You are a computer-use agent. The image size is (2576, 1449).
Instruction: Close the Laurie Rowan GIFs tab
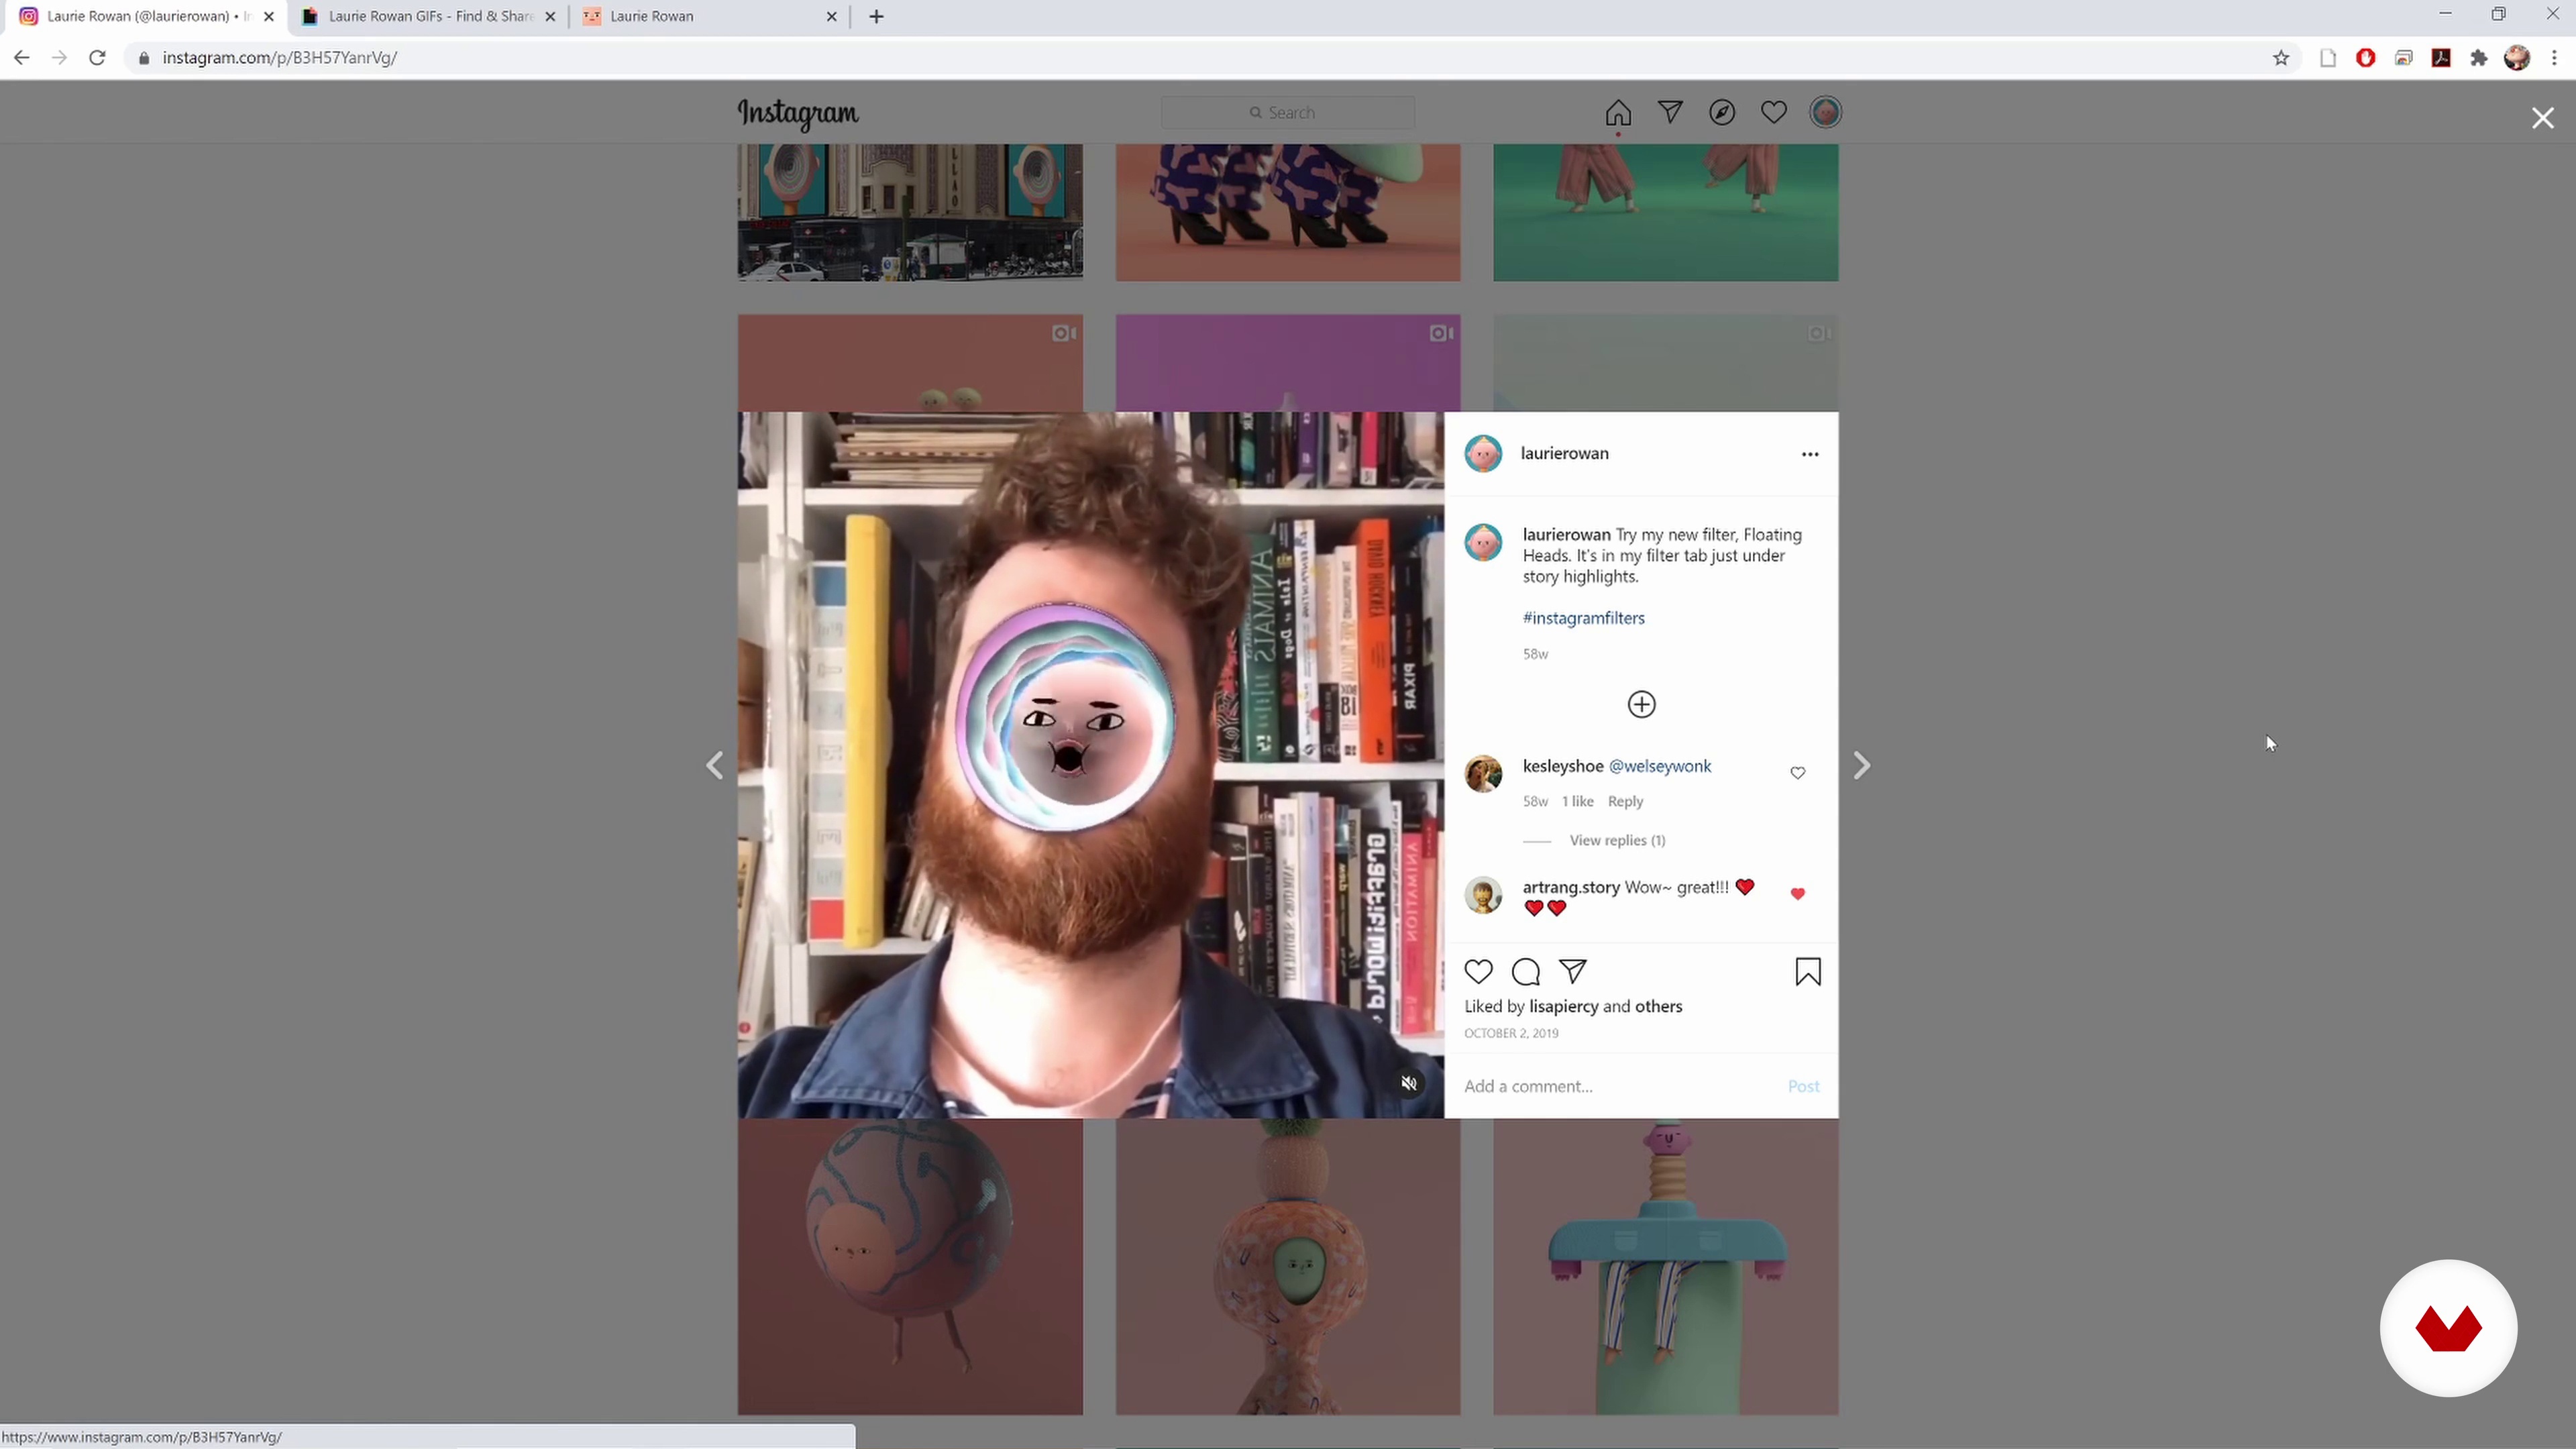(550, 16)
